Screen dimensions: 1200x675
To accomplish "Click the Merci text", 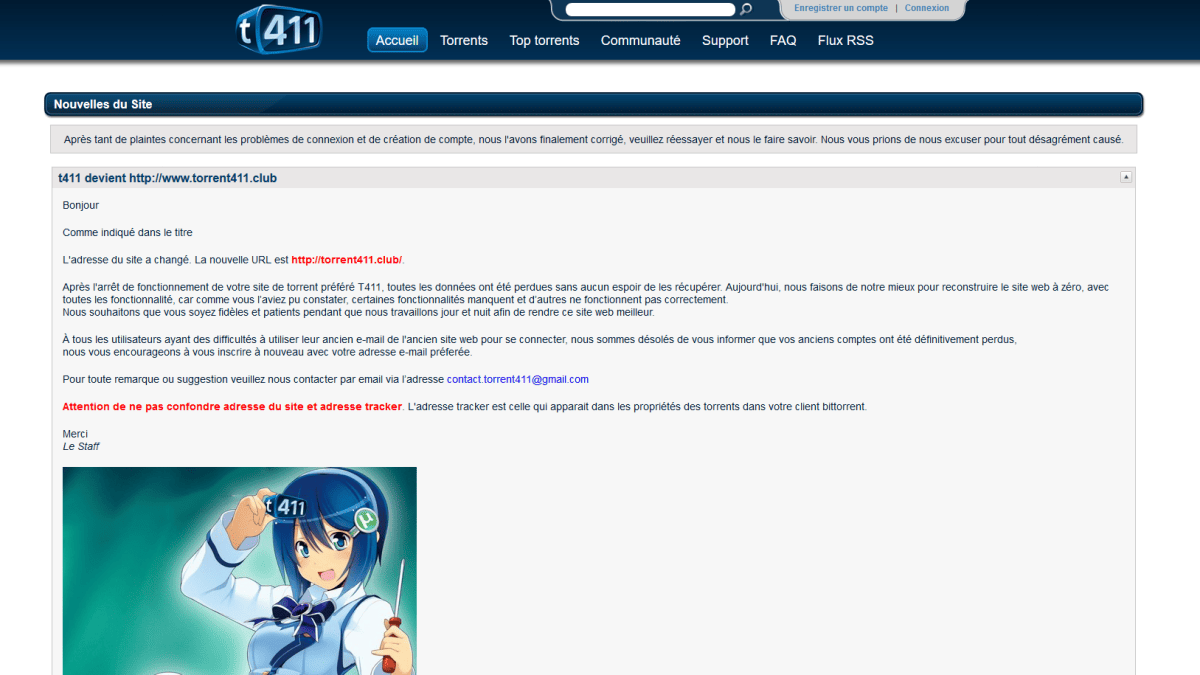I will coord(75,434).
